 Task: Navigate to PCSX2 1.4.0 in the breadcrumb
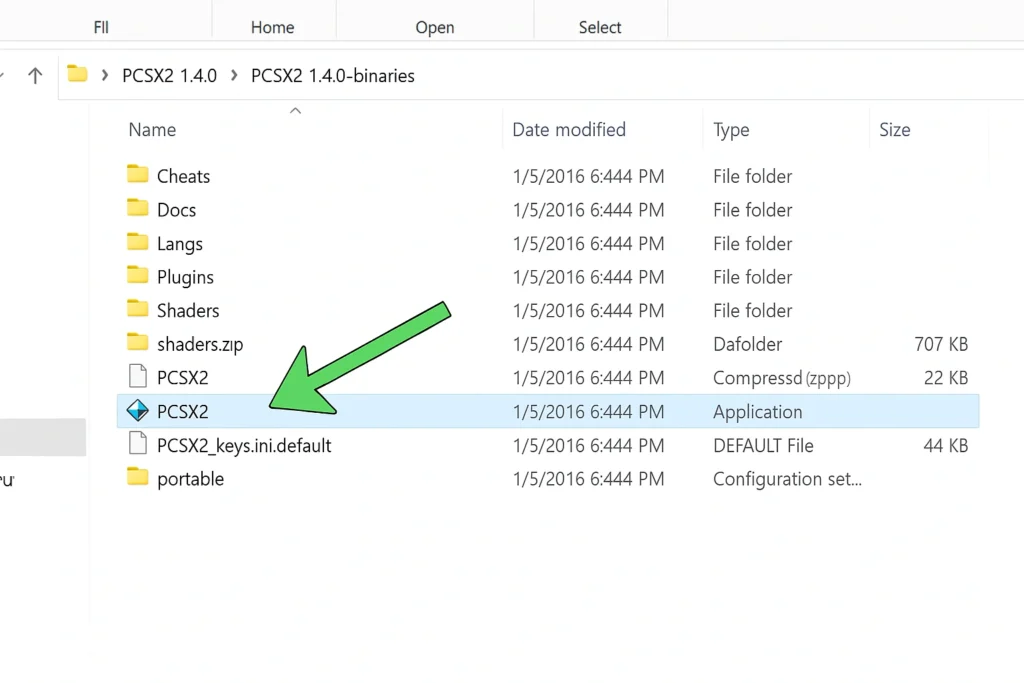click(x=169, y=76)
